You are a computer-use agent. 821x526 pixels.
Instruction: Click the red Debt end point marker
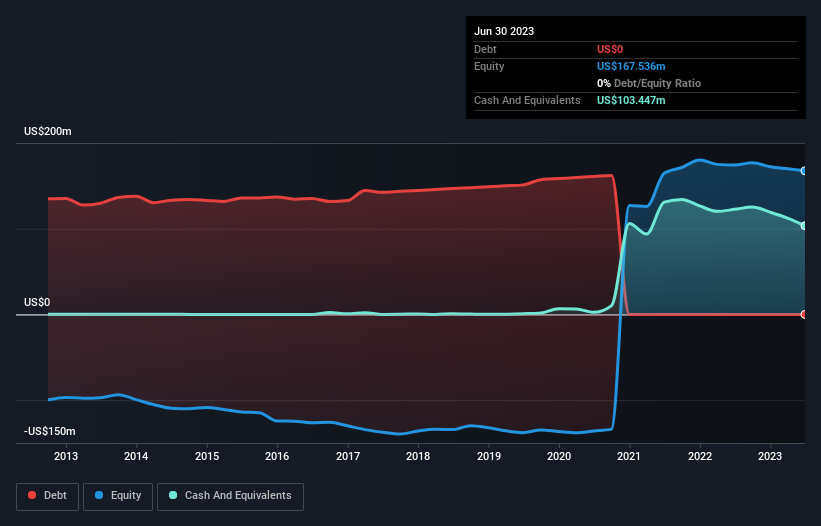(x=804, y=314)
